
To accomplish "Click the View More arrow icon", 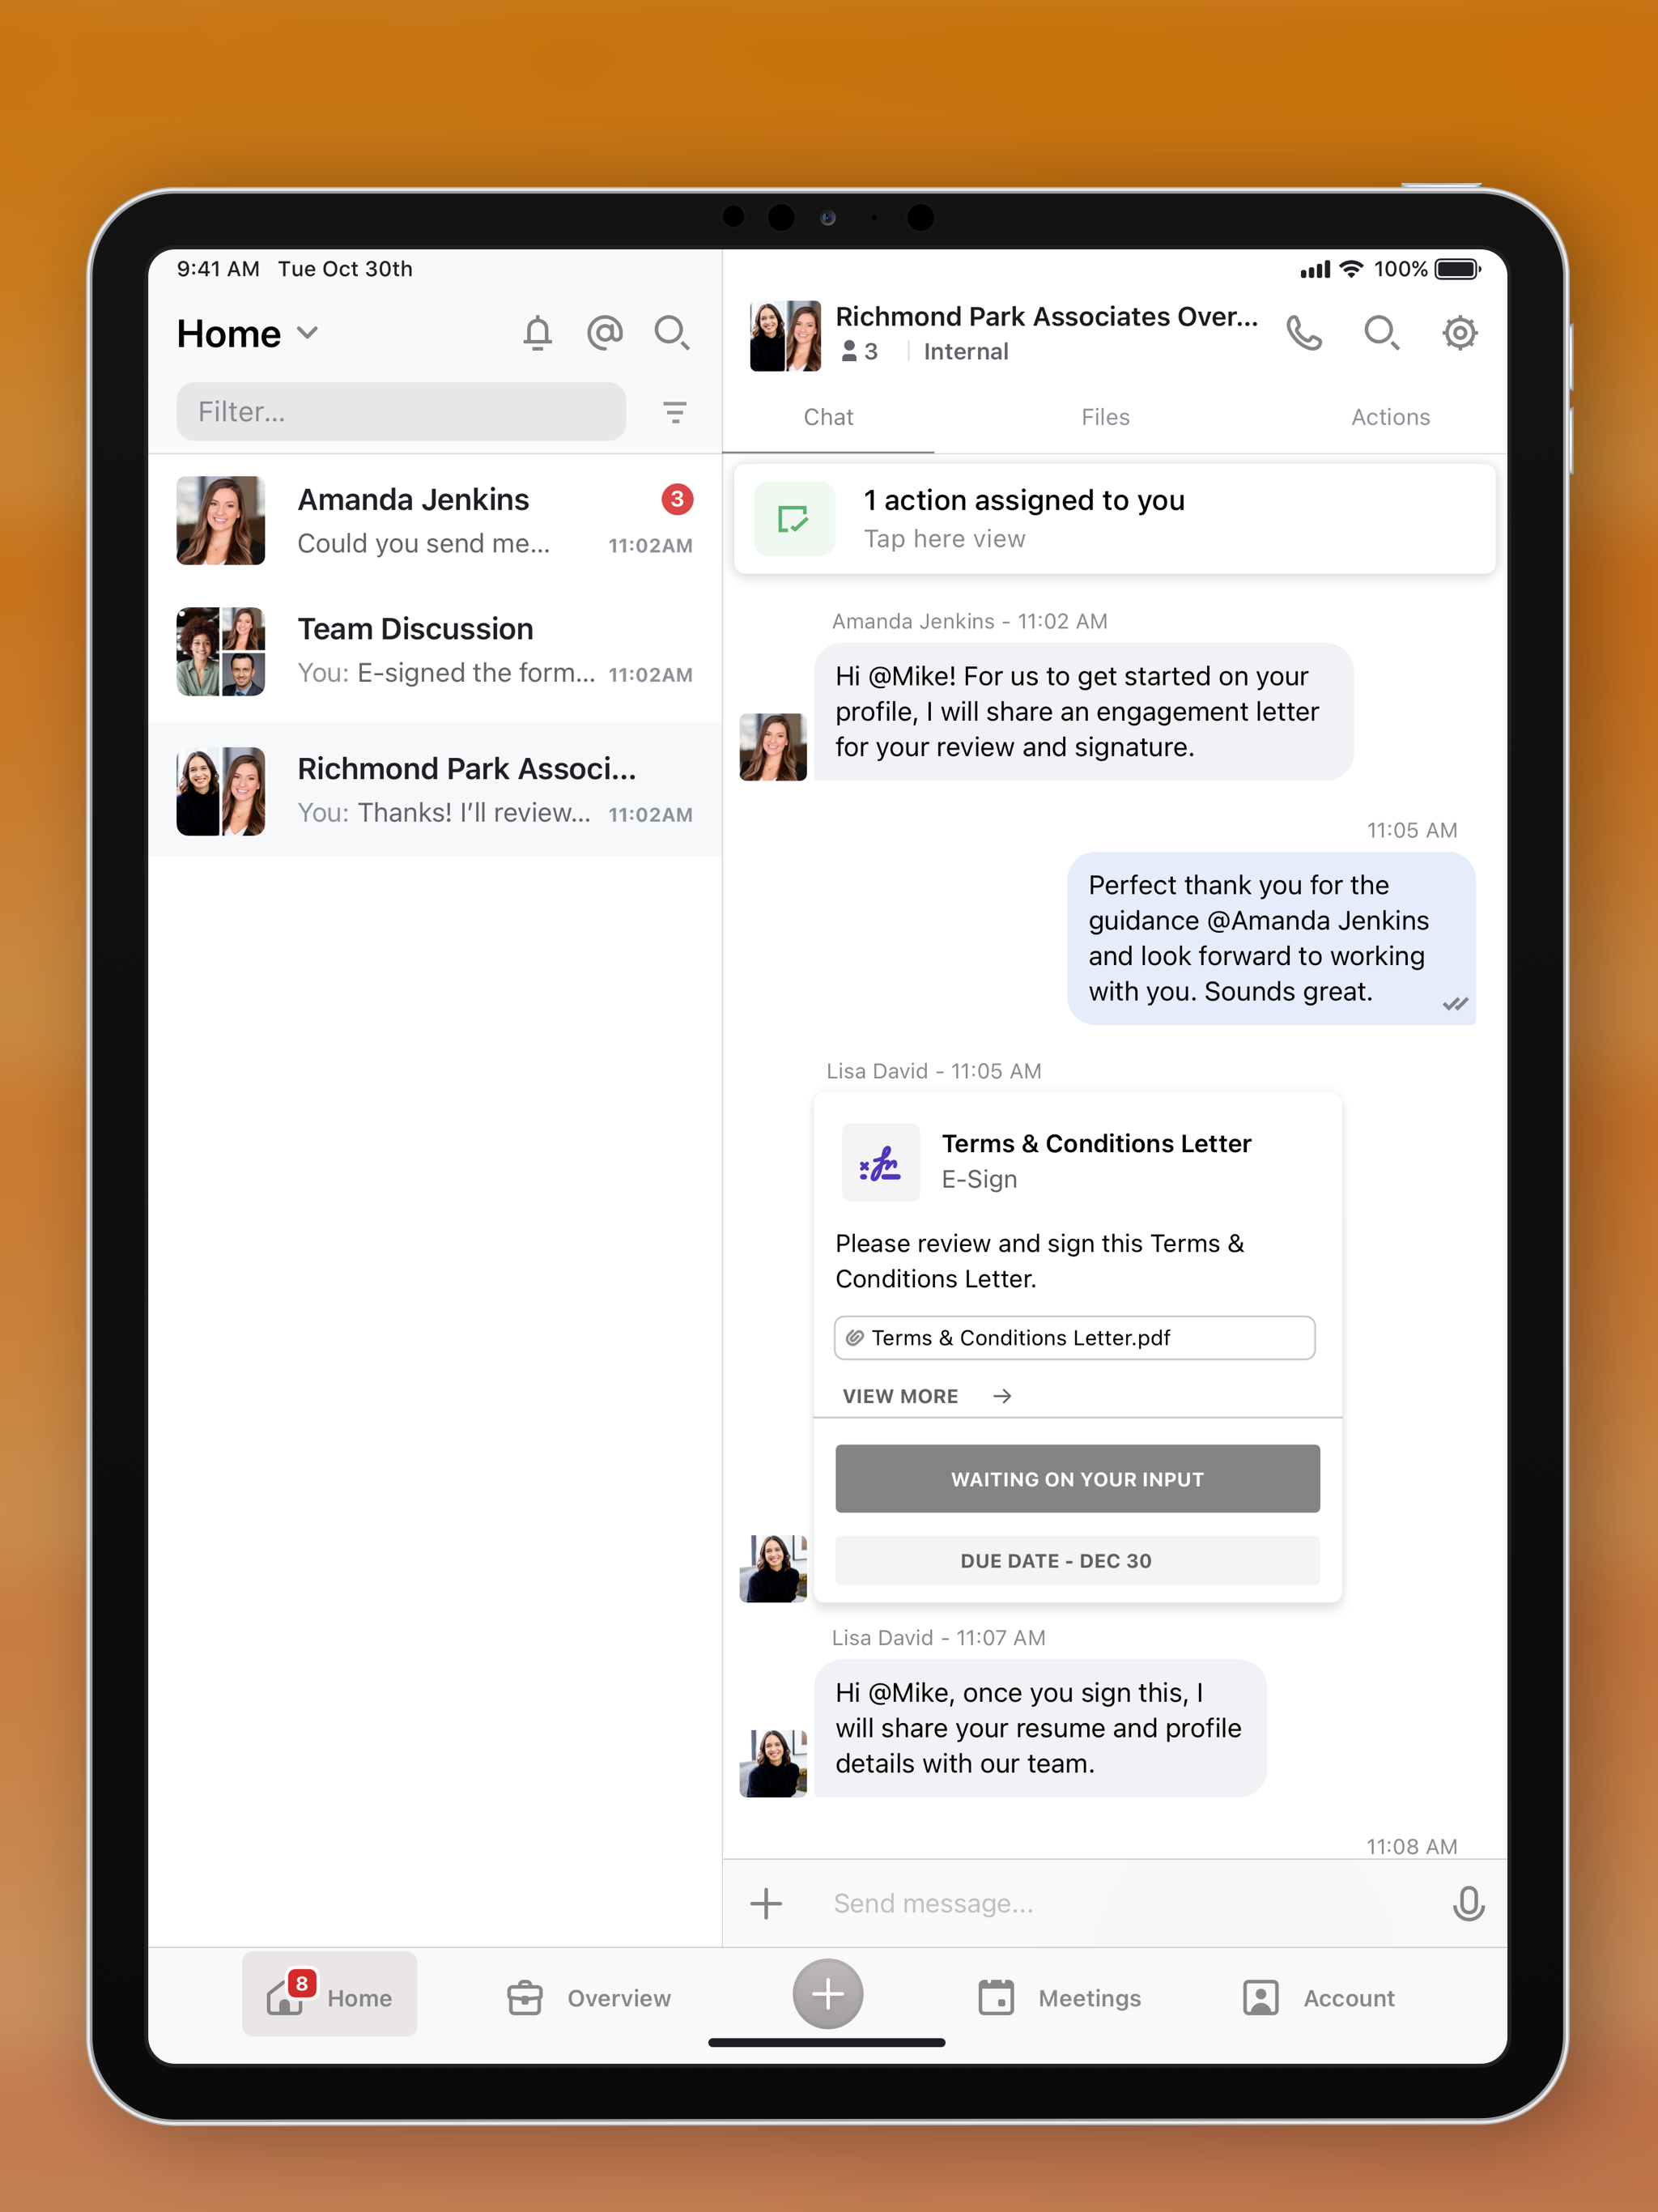I will coord(1002,1396).
